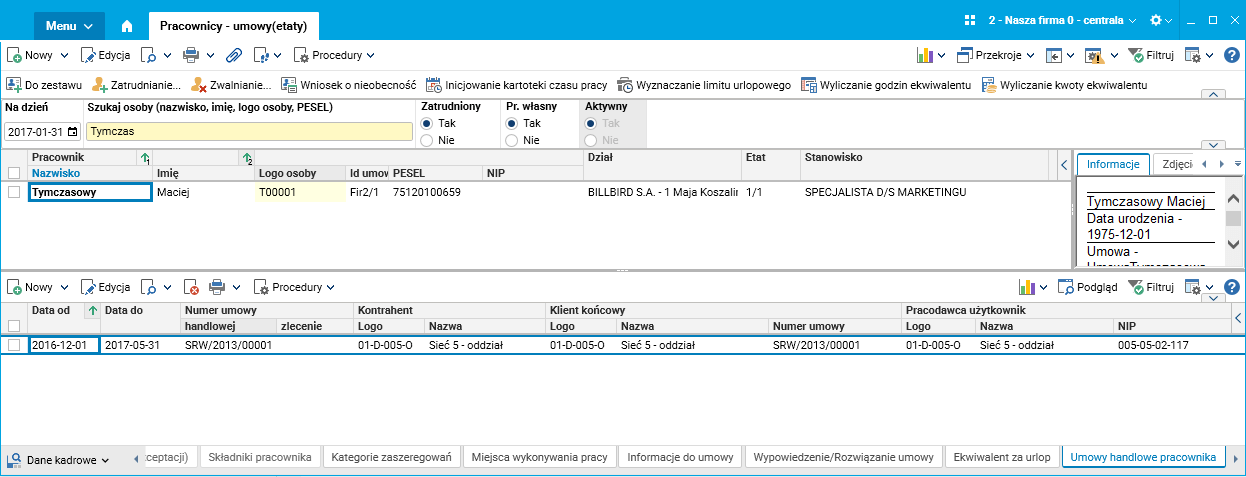This screenshot has height=477, width=1246.
Task: Select Tak under Pr. własny
Action: [512, 123]
